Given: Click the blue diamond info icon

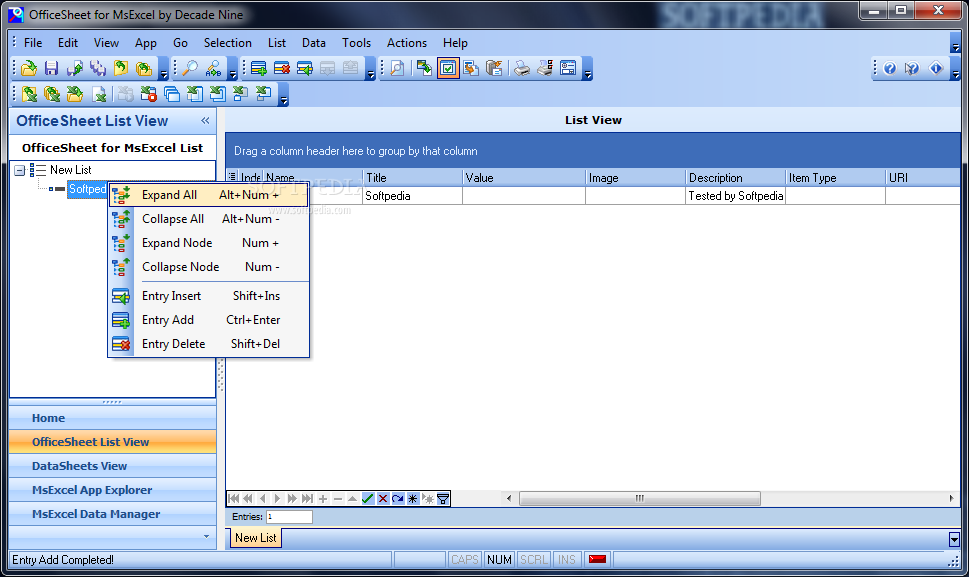Looking at the screenshot, I should (x=936, y=68).
